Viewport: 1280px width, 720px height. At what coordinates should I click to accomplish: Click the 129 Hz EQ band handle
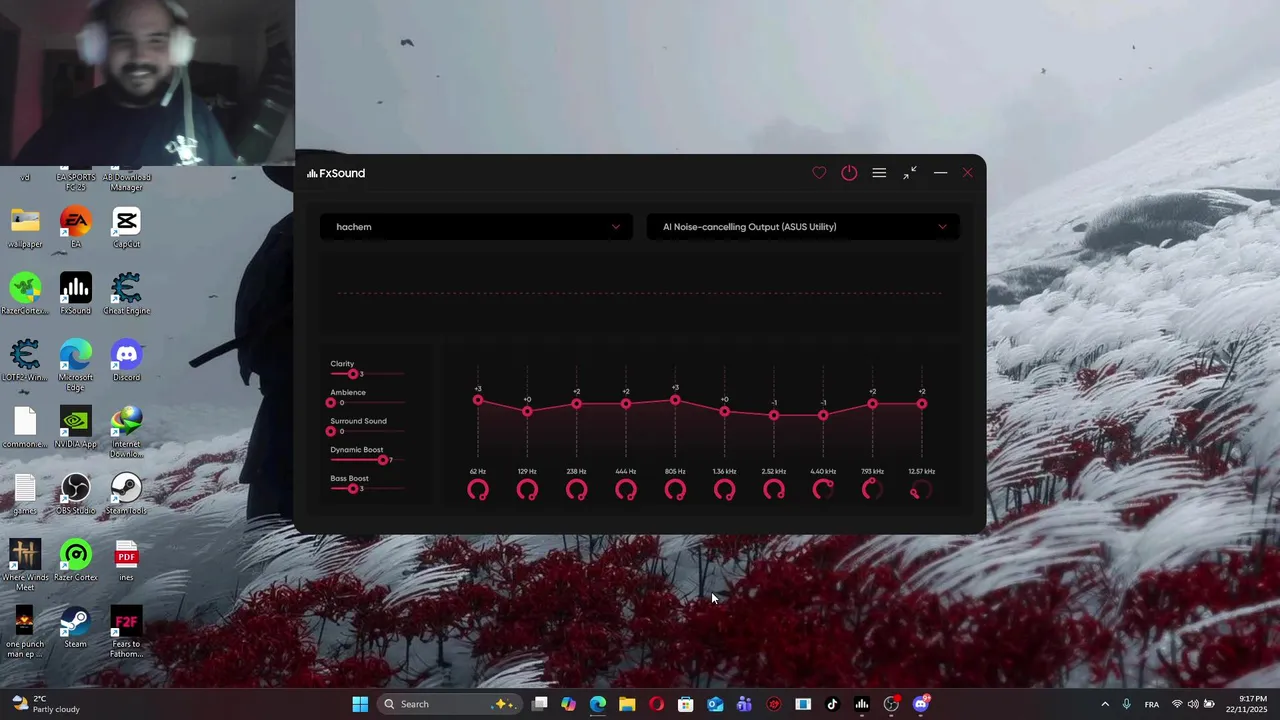[x=527, y=411]
